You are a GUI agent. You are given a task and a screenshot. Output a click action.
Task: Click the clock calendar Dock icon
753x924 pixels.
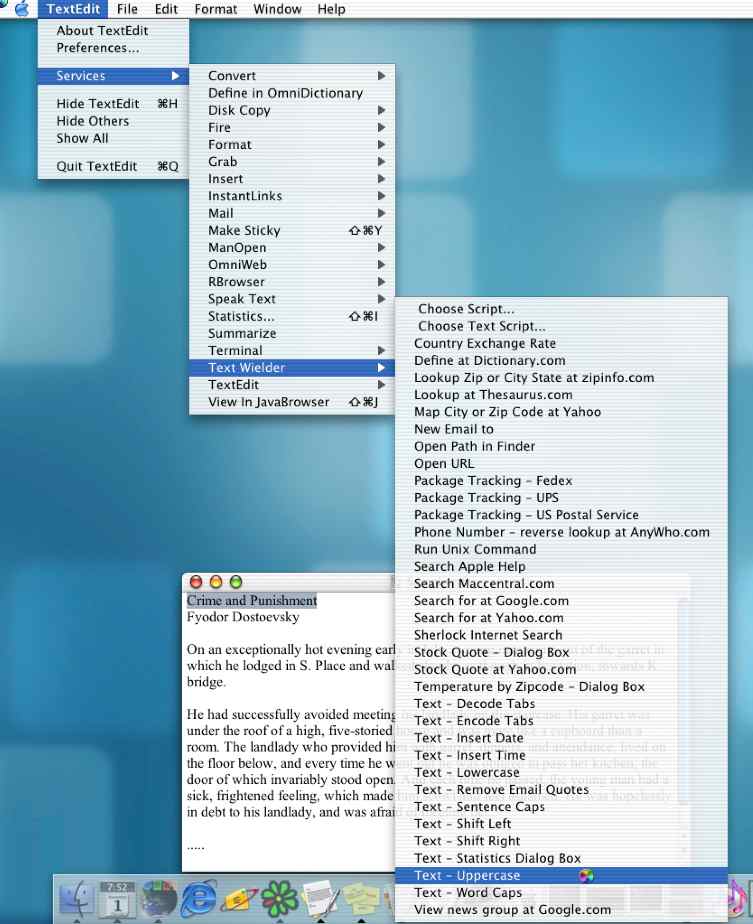[117, 899]
